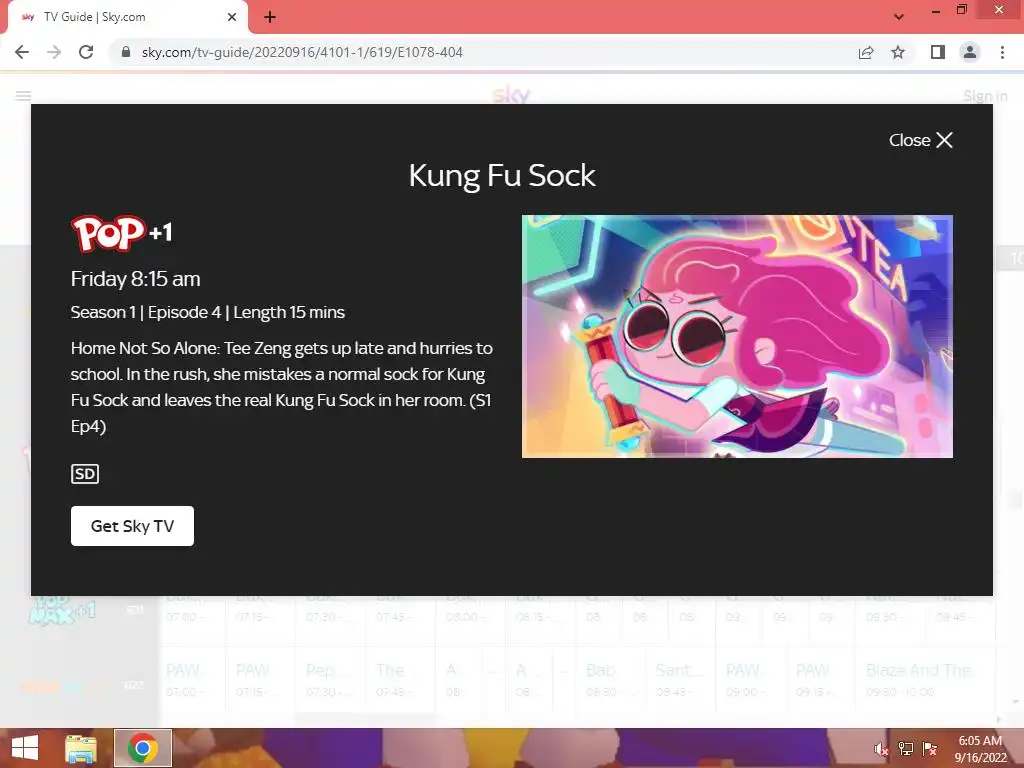Click the Kung Fu Sock episode artwork
Image resolution: width=1024 pixels, height=768 pixels.
click(737, 336)
